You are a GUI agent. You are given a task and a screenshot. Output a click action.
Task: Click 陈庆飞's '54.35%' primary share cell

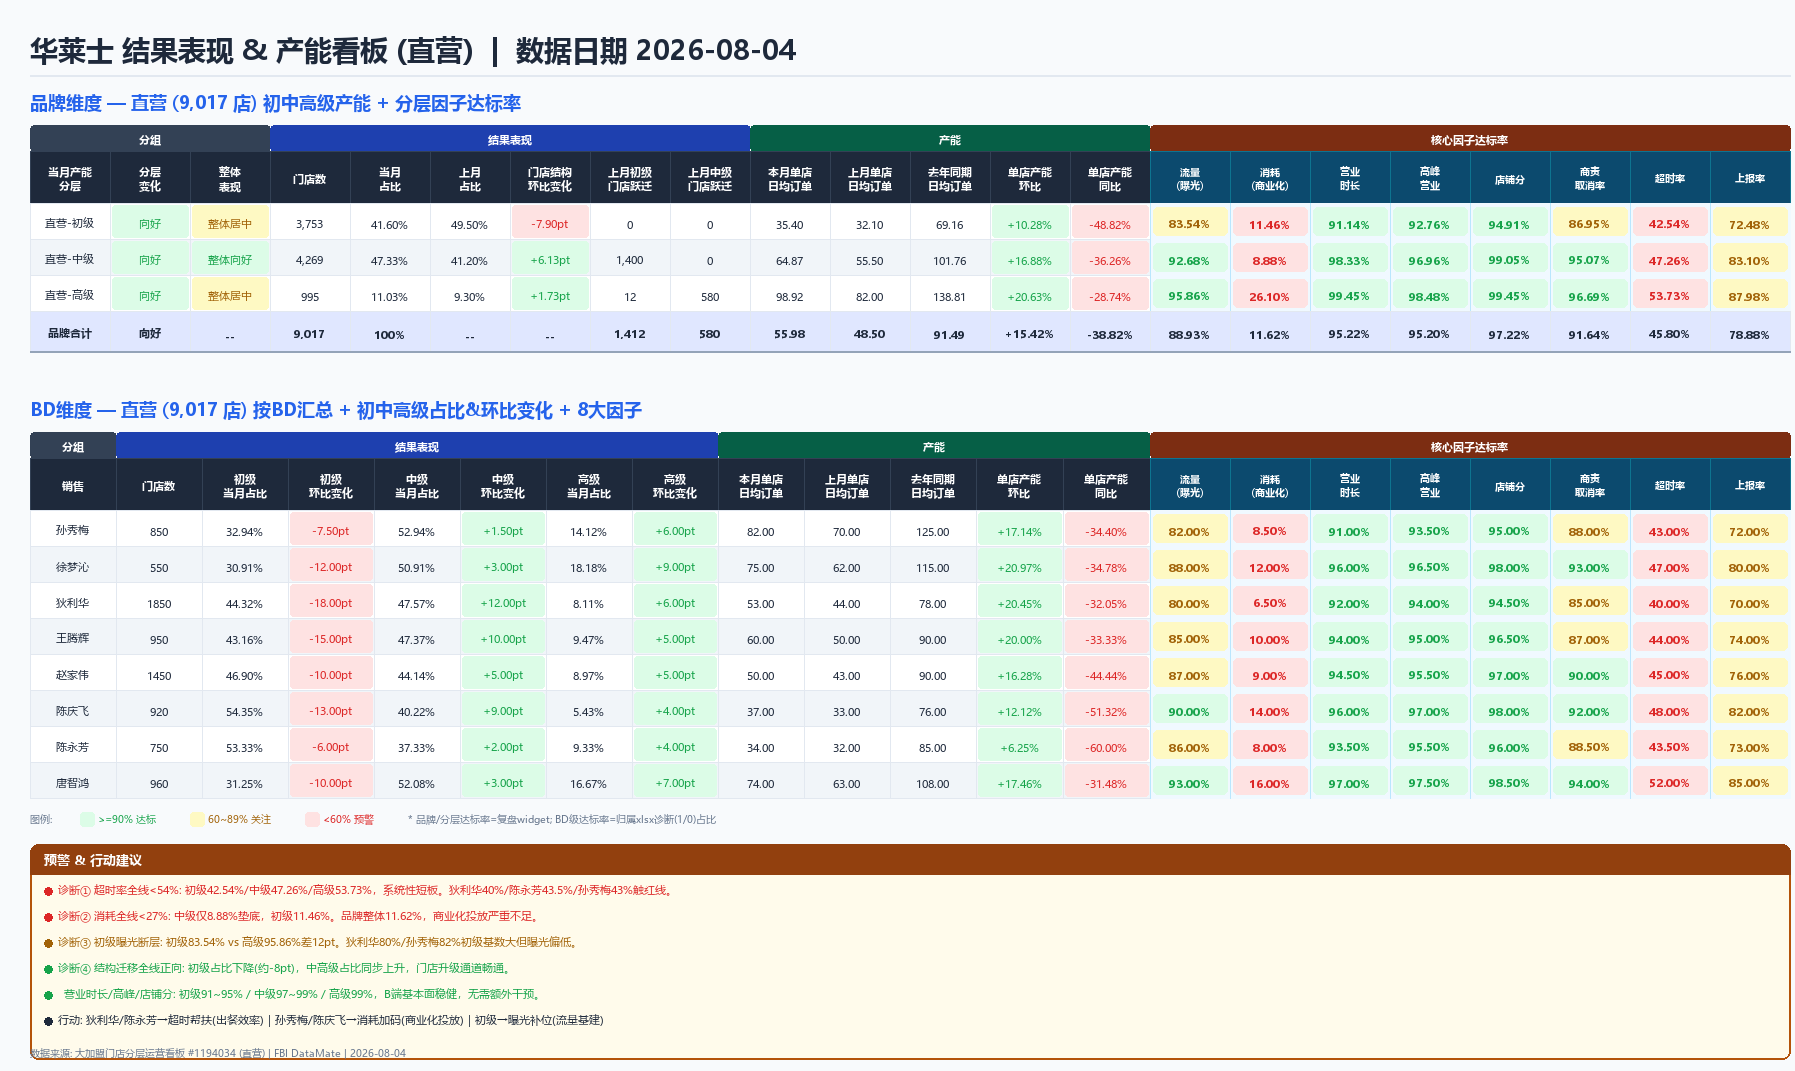[245, 712]
